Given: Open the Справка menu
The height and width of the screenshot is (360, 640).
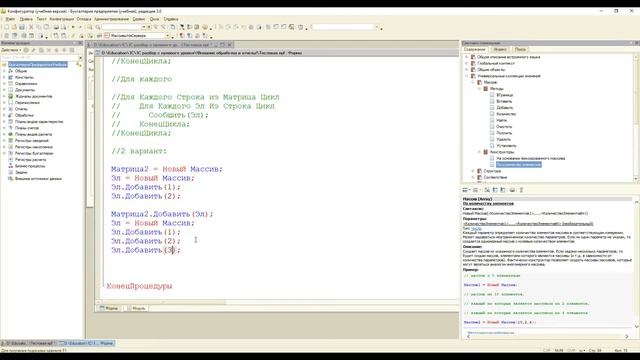Looking at the screenshot, I should (171, 19).
